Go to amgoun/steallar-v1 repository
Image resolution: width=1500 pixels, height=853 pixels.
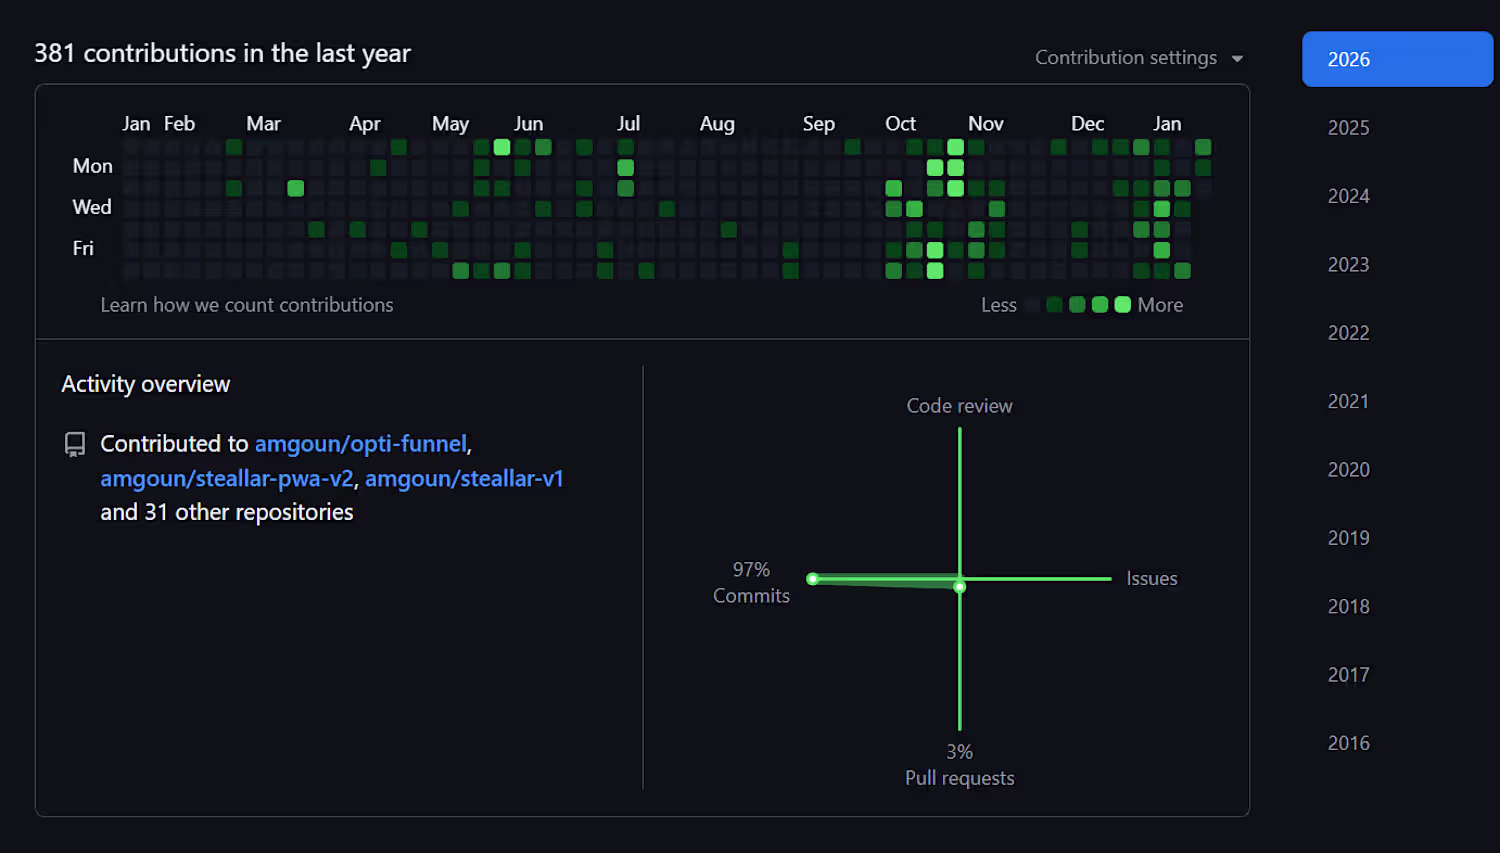pos(464,479)
